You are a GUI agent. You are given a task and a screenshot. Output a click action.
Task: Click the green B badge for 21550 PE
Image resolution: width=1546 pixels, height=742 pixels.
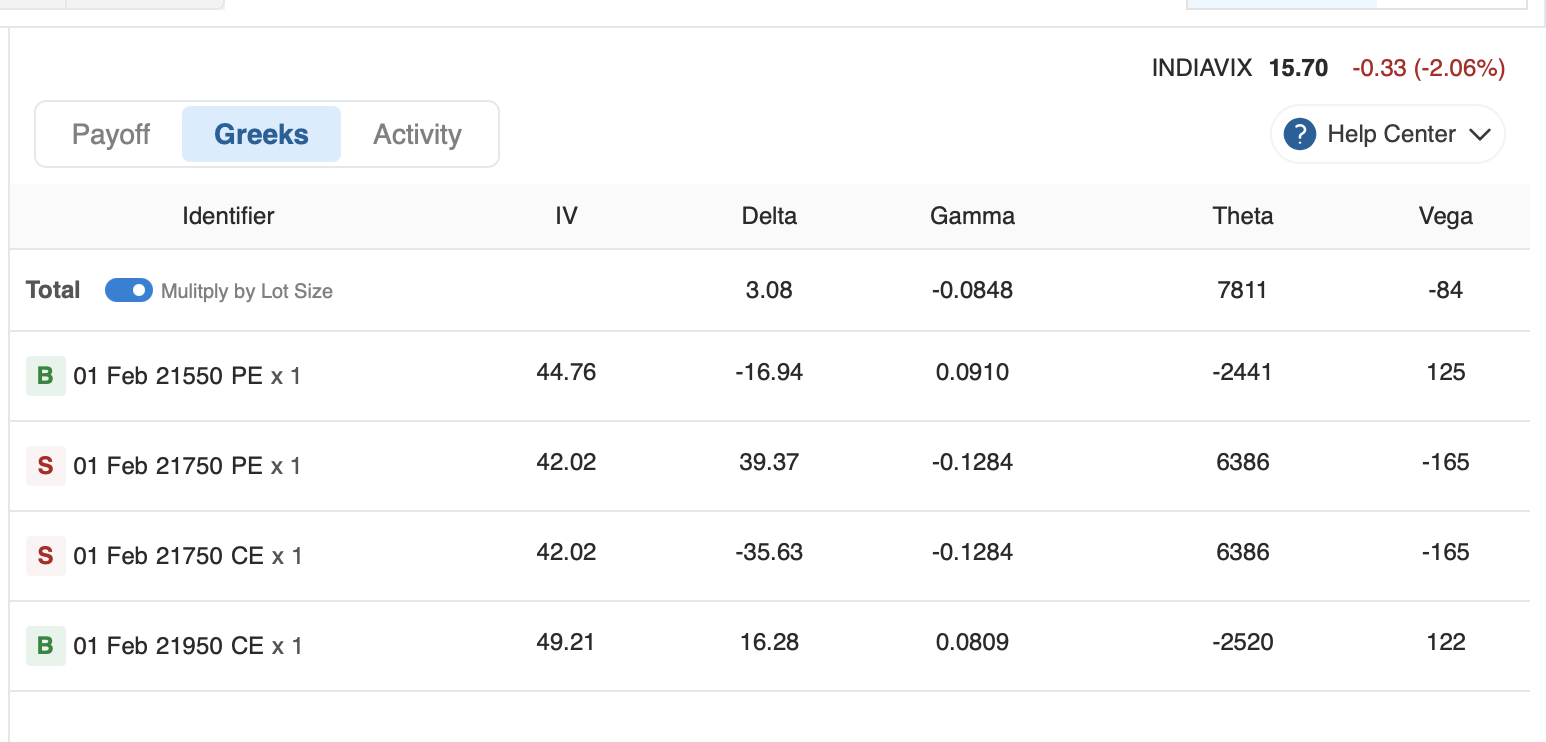[x=45, y=376]
